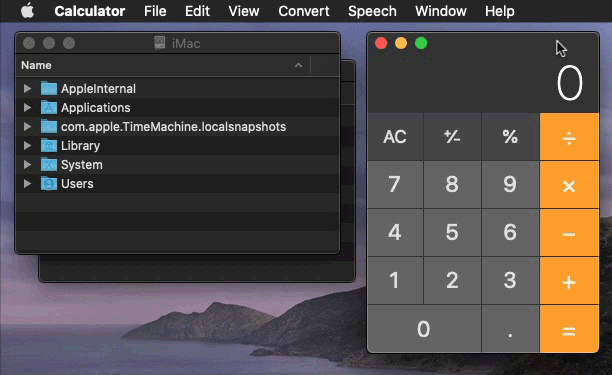Image resolution: width=612 pixels, height=375 pixels.
Task: Open the Edit menu
Action: [x=197, y=11]
